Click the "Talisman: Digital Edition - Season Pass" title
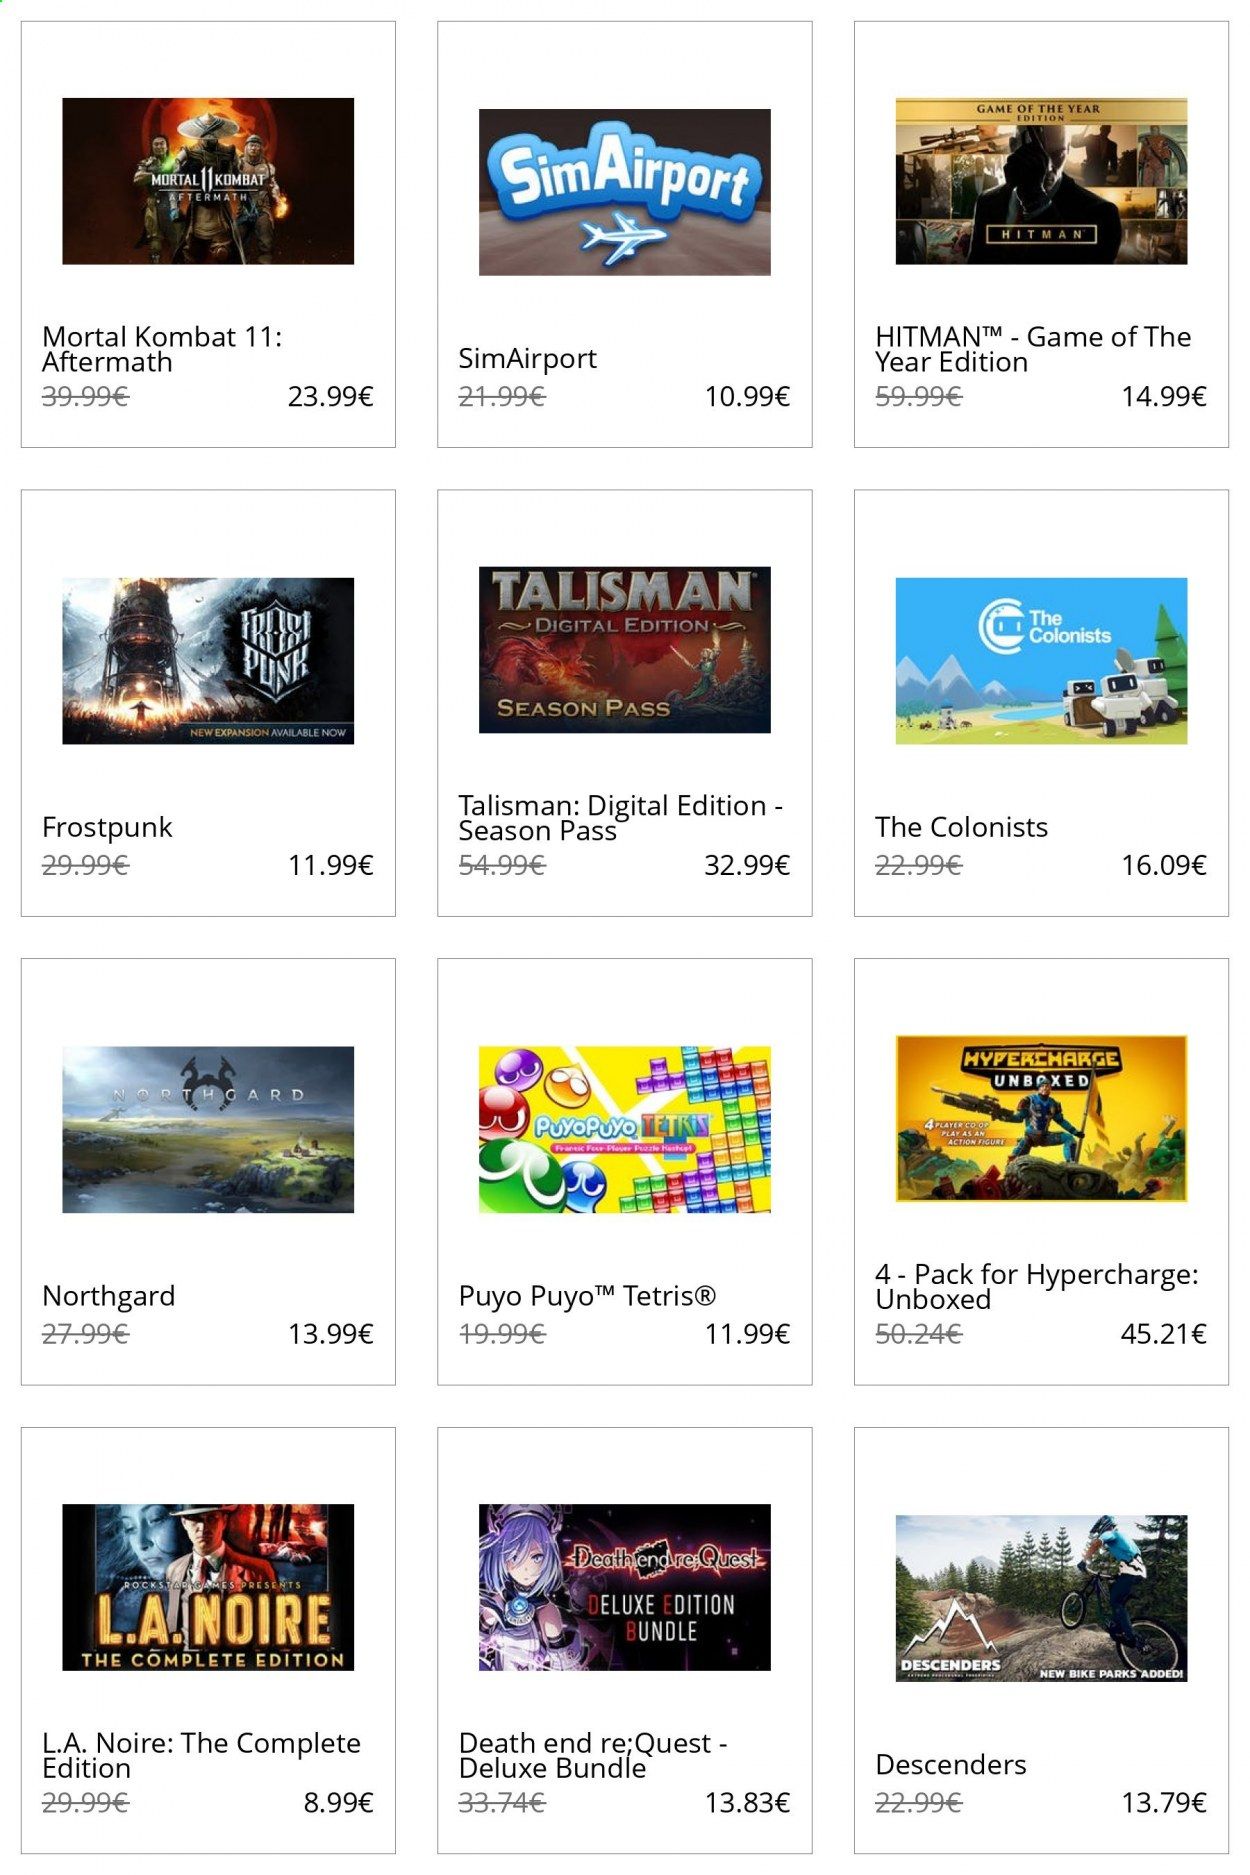This screenshot has width=1250, height=1875. coord(621,818)
